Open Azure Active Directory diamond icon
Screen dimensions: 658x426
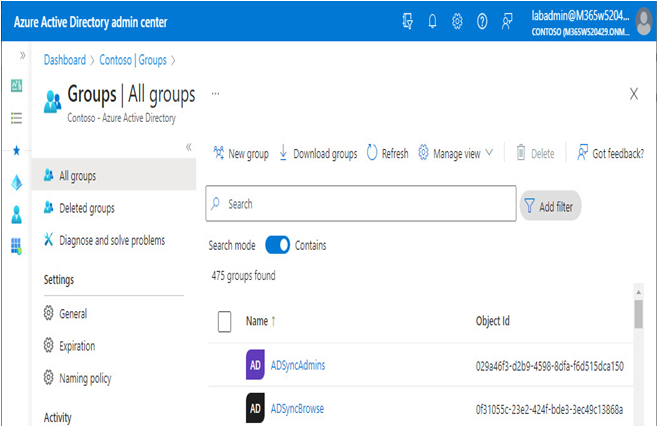tap(16, 182)
